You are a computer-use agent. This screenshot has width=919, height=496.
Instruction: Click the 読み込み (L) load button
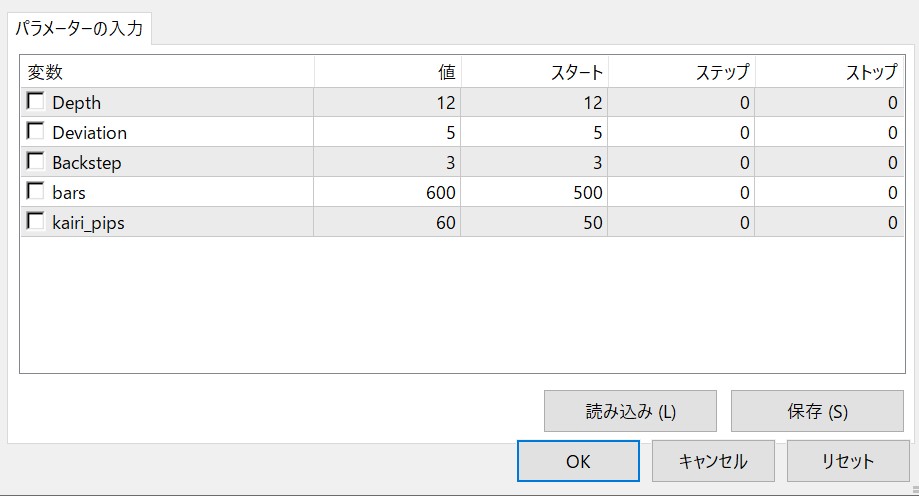point(630,411)
